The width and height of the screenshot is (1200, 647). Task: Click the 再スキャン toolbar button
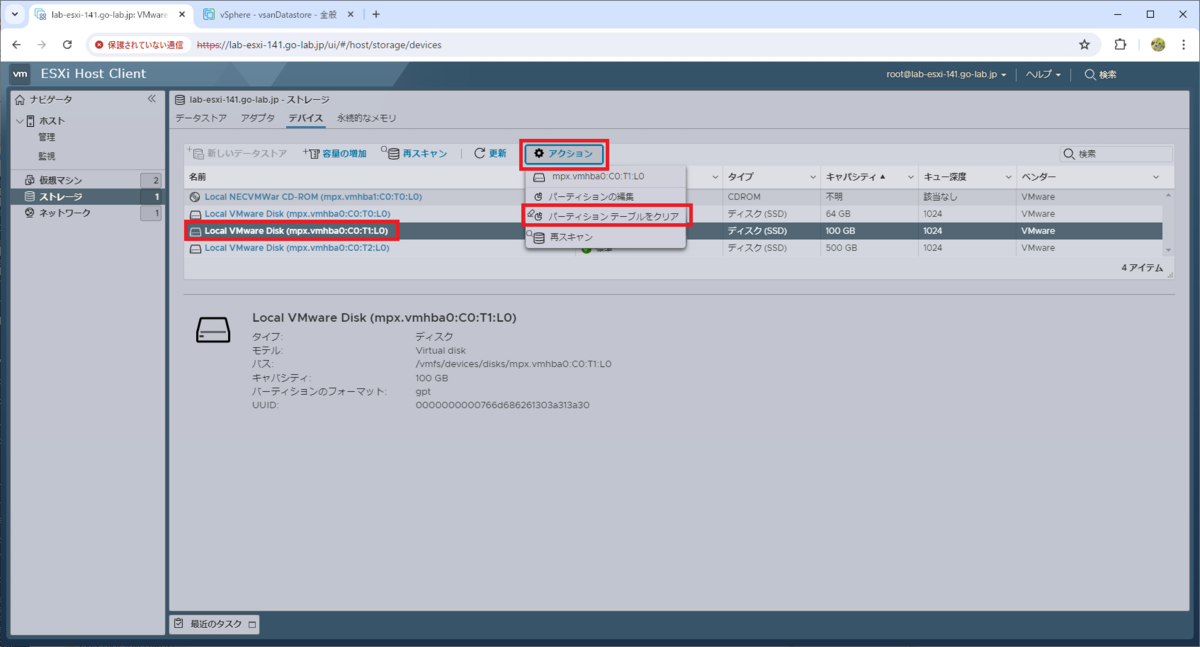[414, 153]
